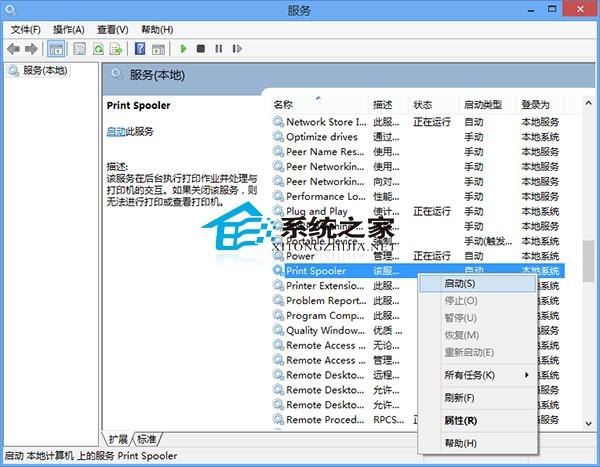600x467 pixels.
Task: Click the scrollbar down arrow
Action: (589, 423)
